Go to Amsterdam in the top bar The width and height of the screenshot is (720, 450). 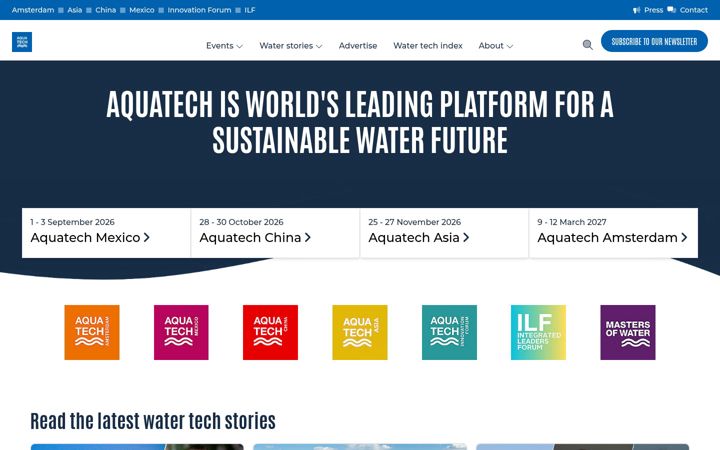click(33, 10)
